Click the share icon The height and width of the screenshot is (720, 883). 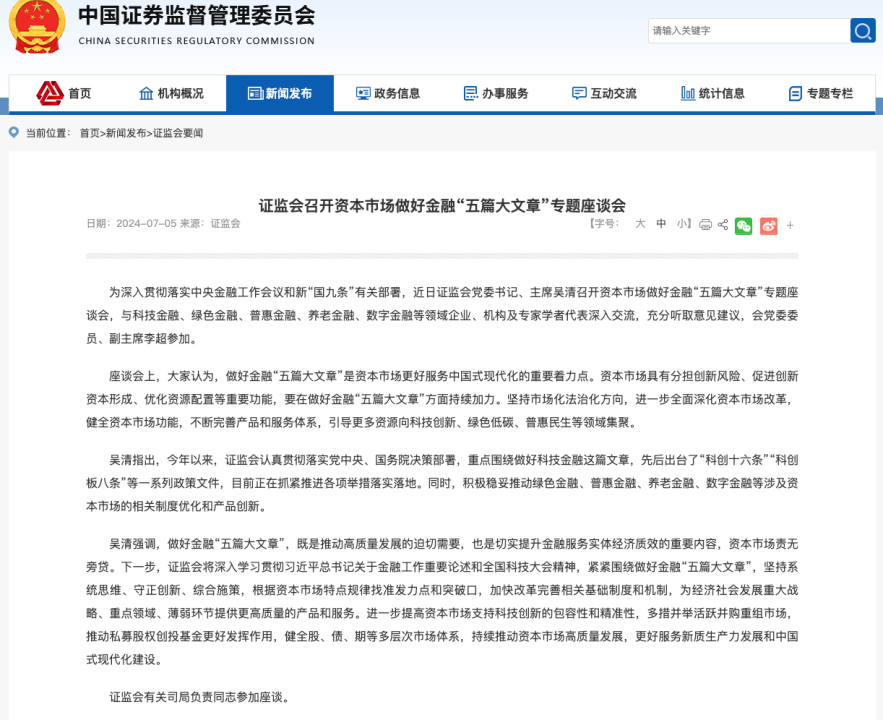tap(723, 225)
